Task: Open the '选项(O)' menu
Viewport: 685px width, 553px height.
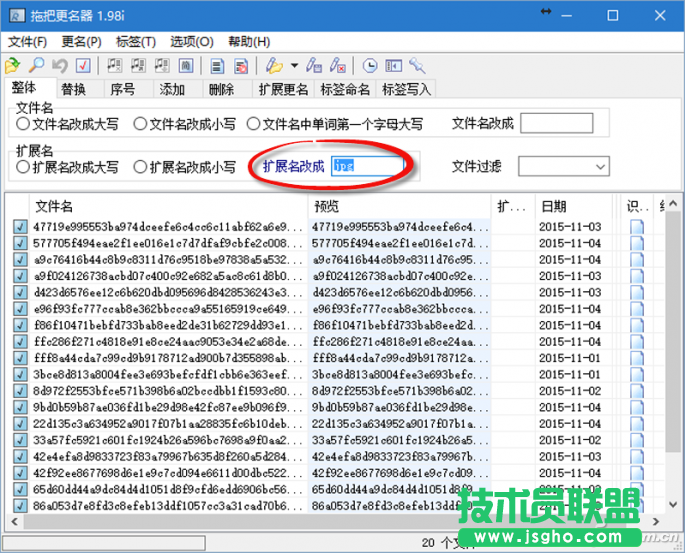Action: coord(191,42)
